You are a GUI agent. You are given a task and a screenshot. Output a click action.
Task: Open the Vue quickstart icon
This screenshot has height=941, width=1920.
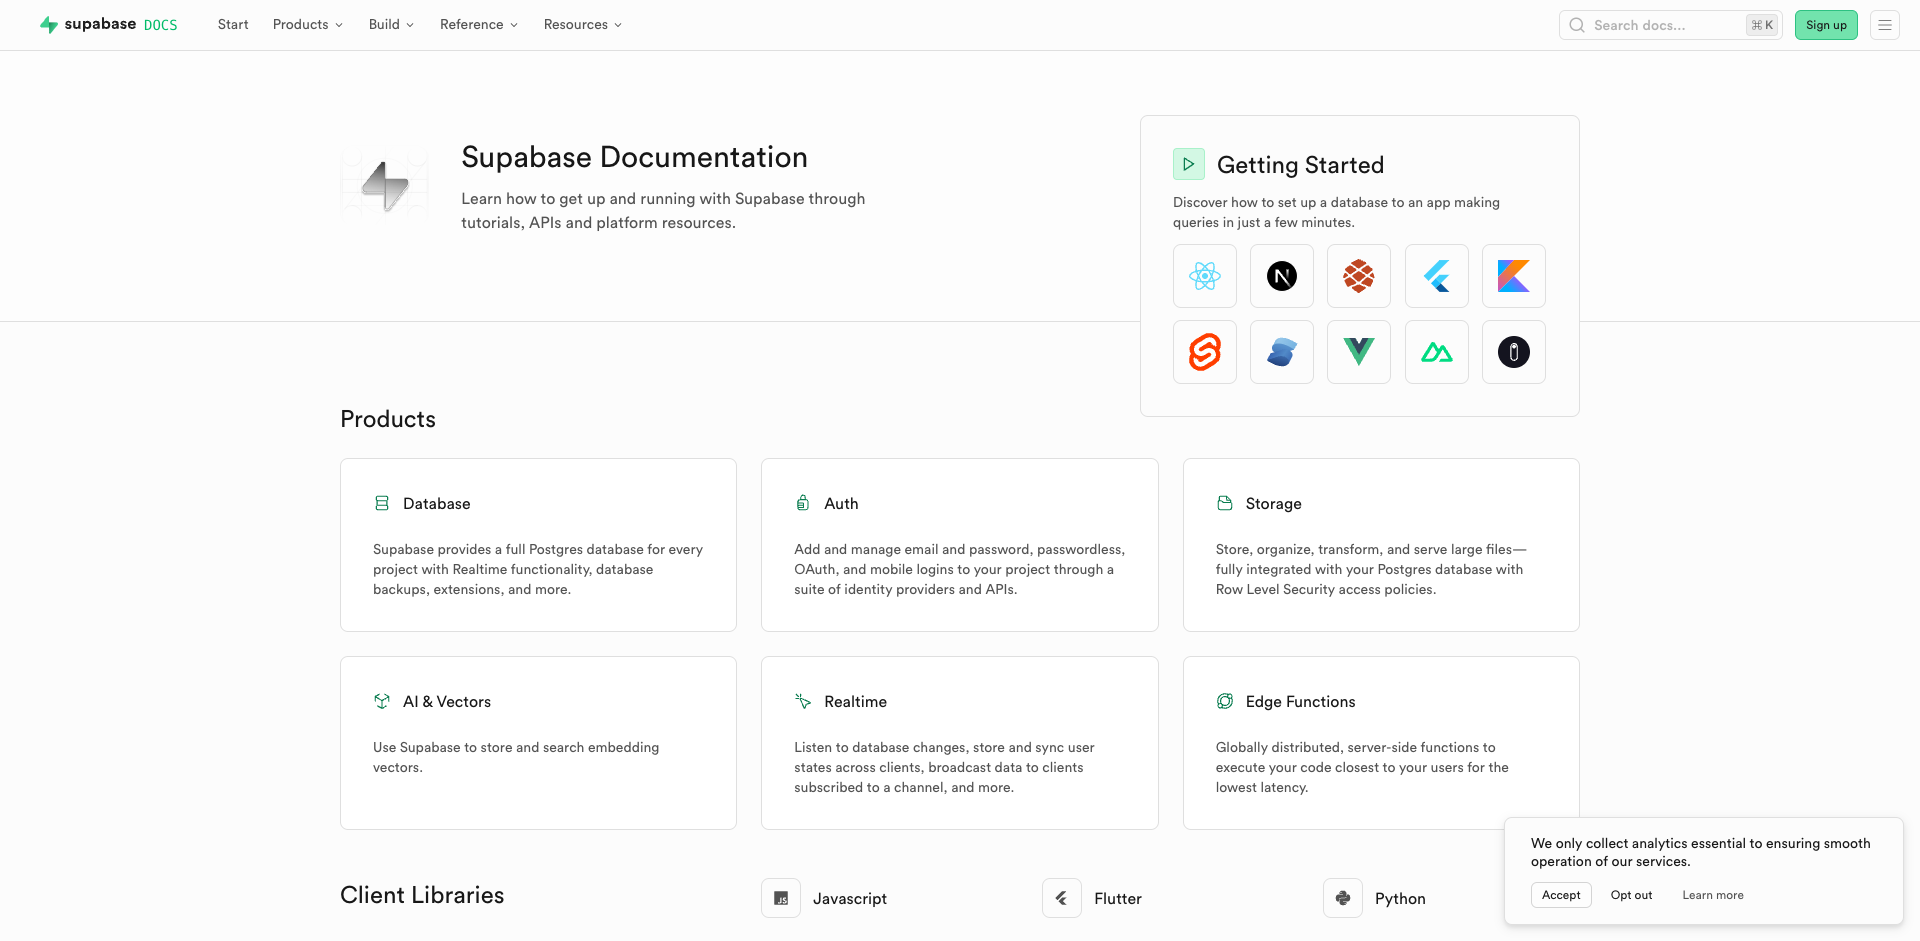tap(1358, 352)
